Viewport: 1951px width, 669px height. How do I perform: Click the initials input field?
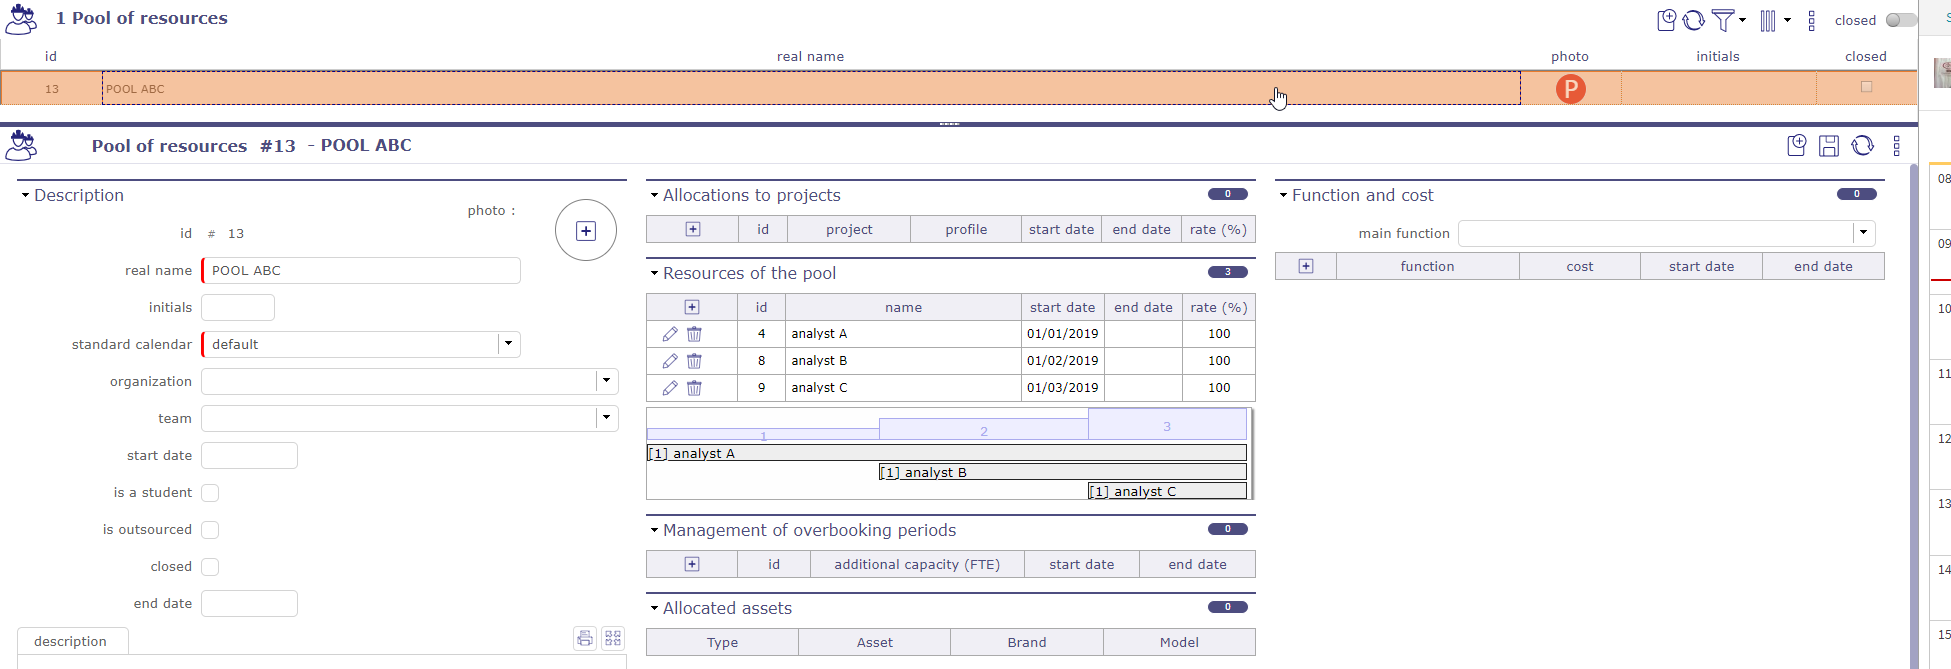point(238,307)
